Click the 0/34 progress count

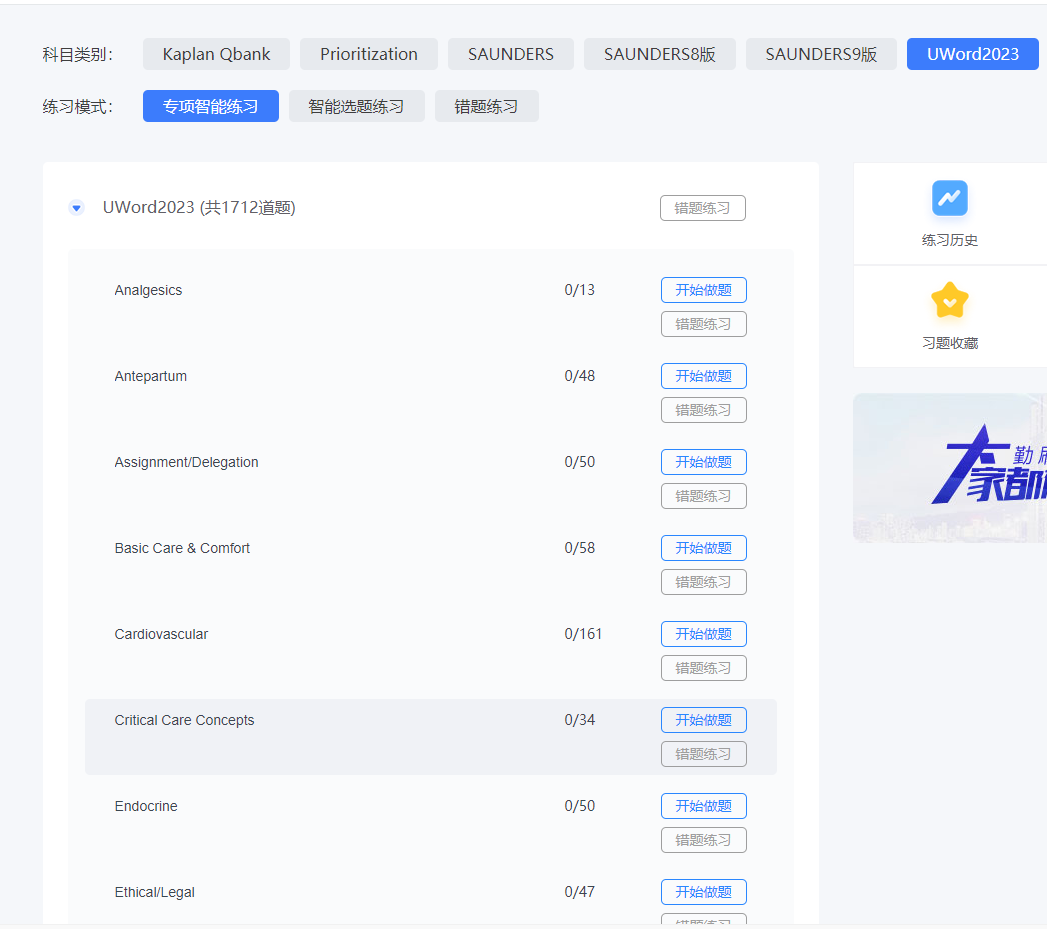[x=580, y=720]
